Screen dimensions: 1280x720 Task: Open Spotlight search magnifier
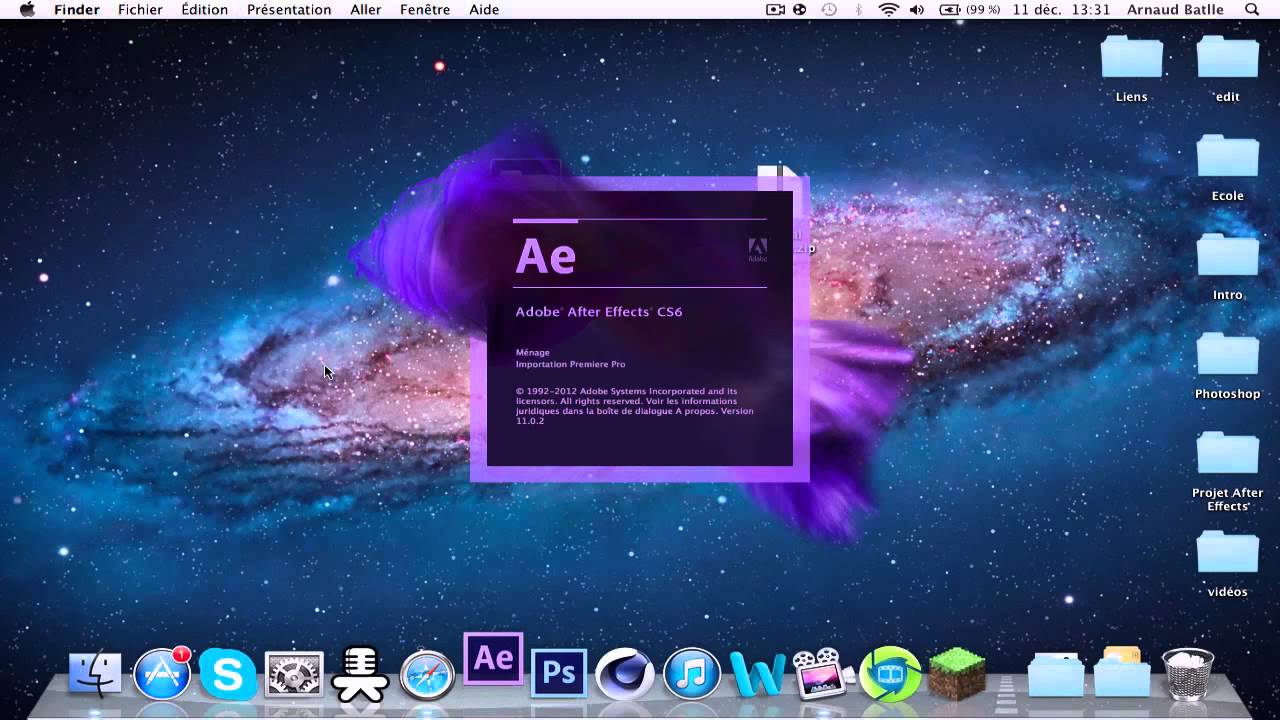(1252, 10)
